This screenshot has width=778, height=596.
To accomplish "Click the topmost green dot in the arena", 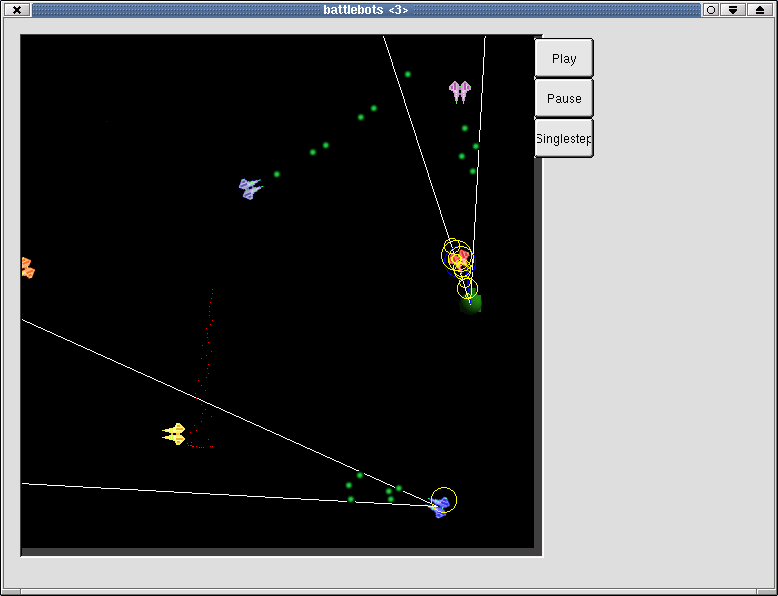I will pos(407,74).
